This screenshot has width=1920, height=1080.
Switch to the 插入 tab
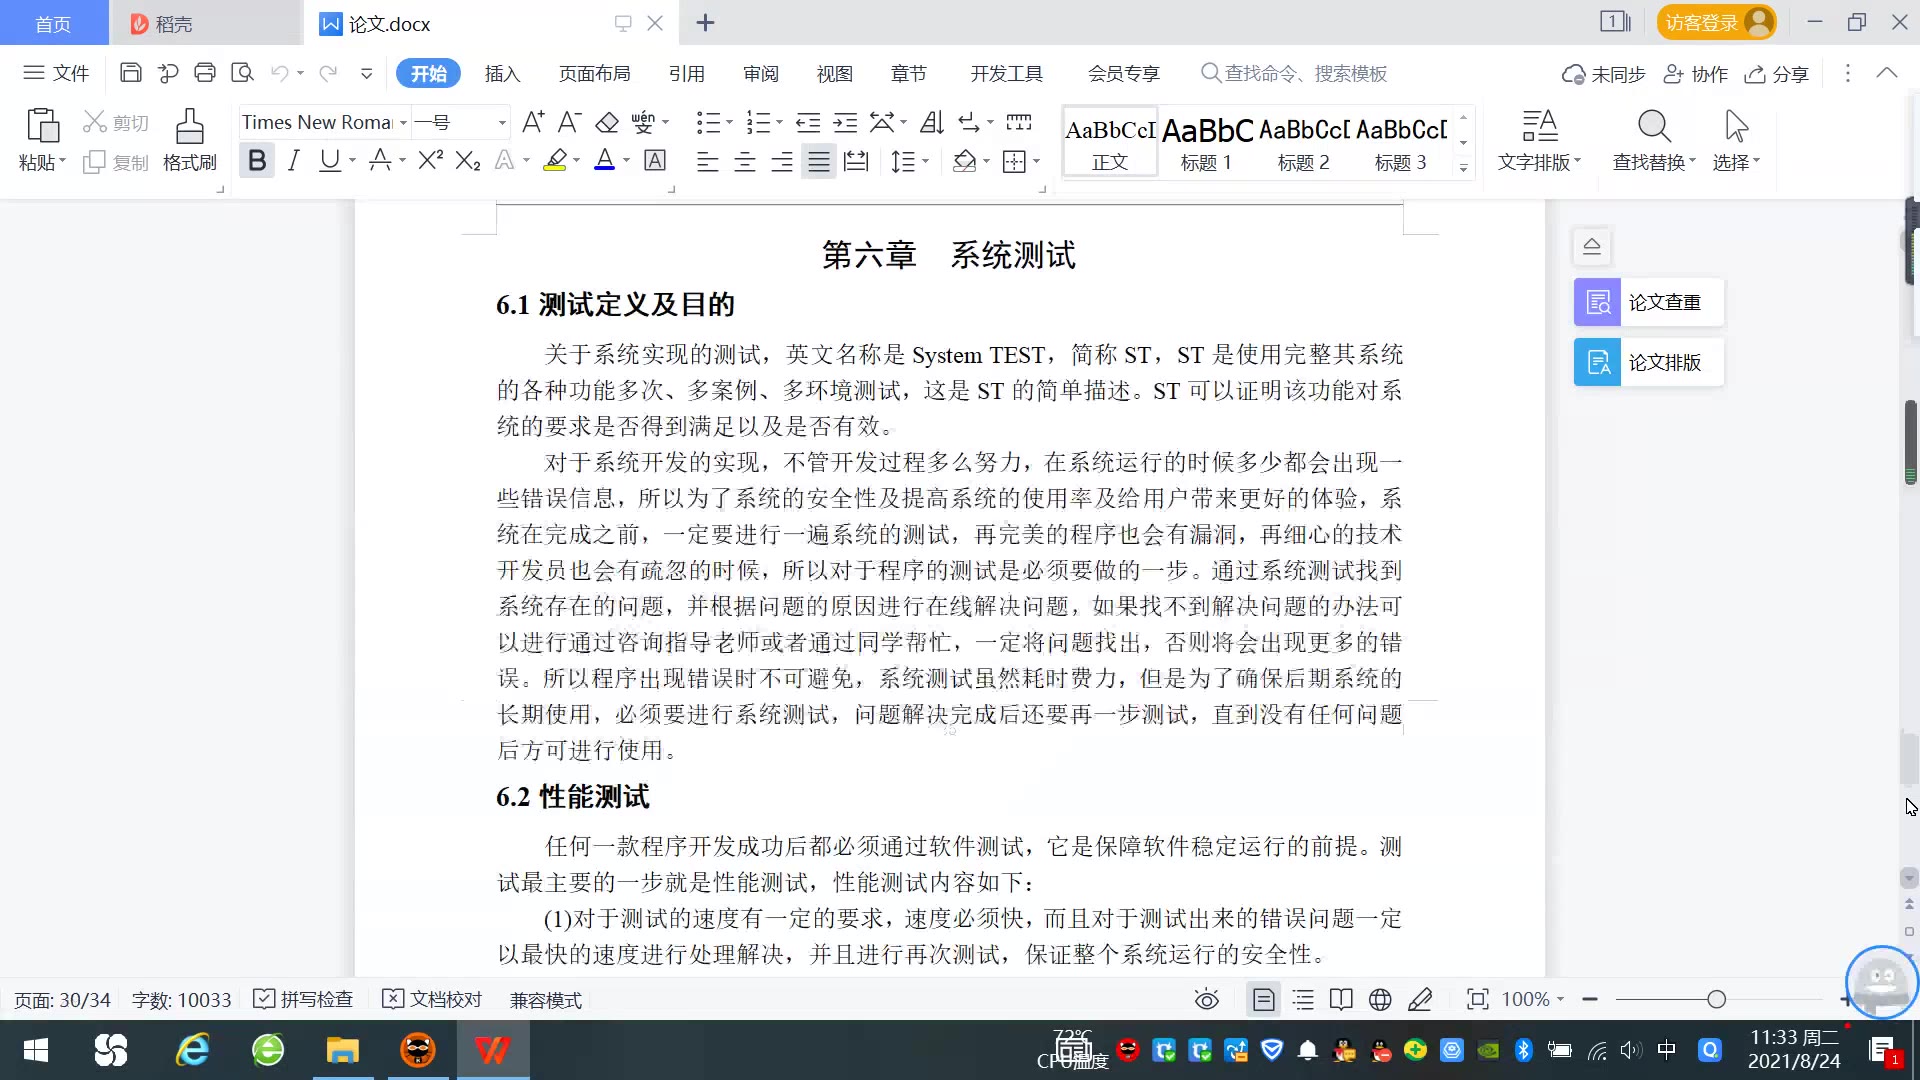click(x=502, y=74)
